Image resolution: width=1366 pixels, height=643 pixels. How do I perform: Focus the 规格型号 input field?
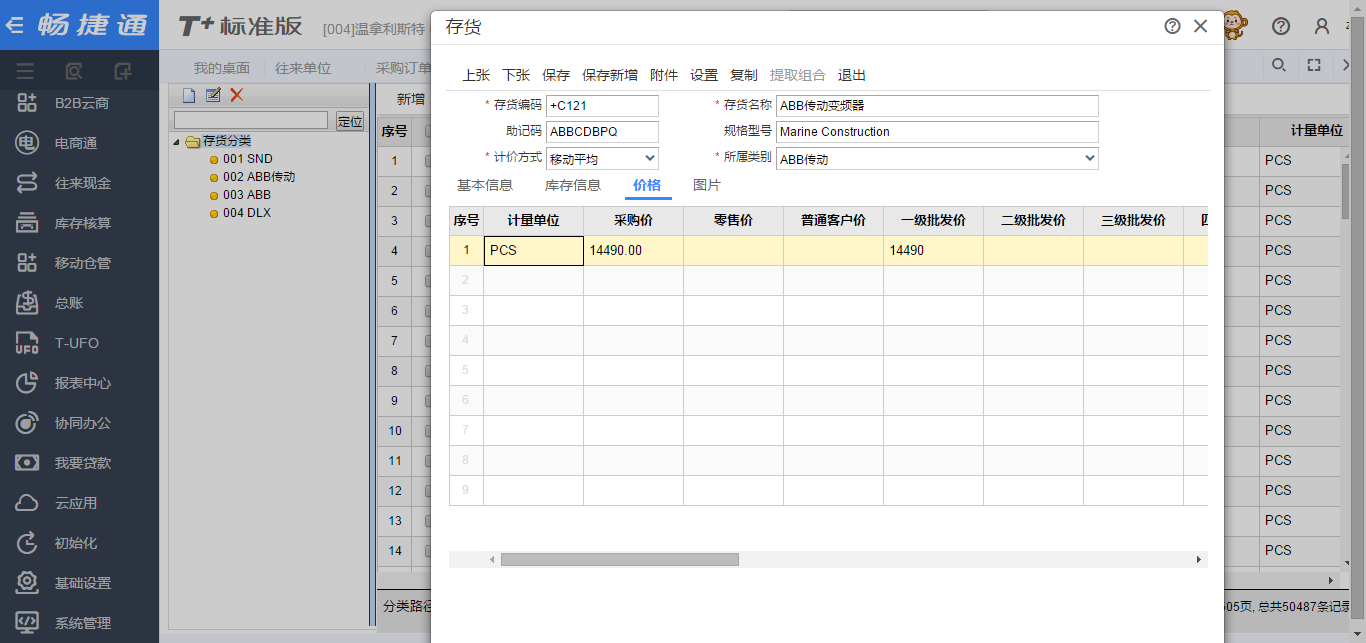pyautogui.click(x=937, y=132)
